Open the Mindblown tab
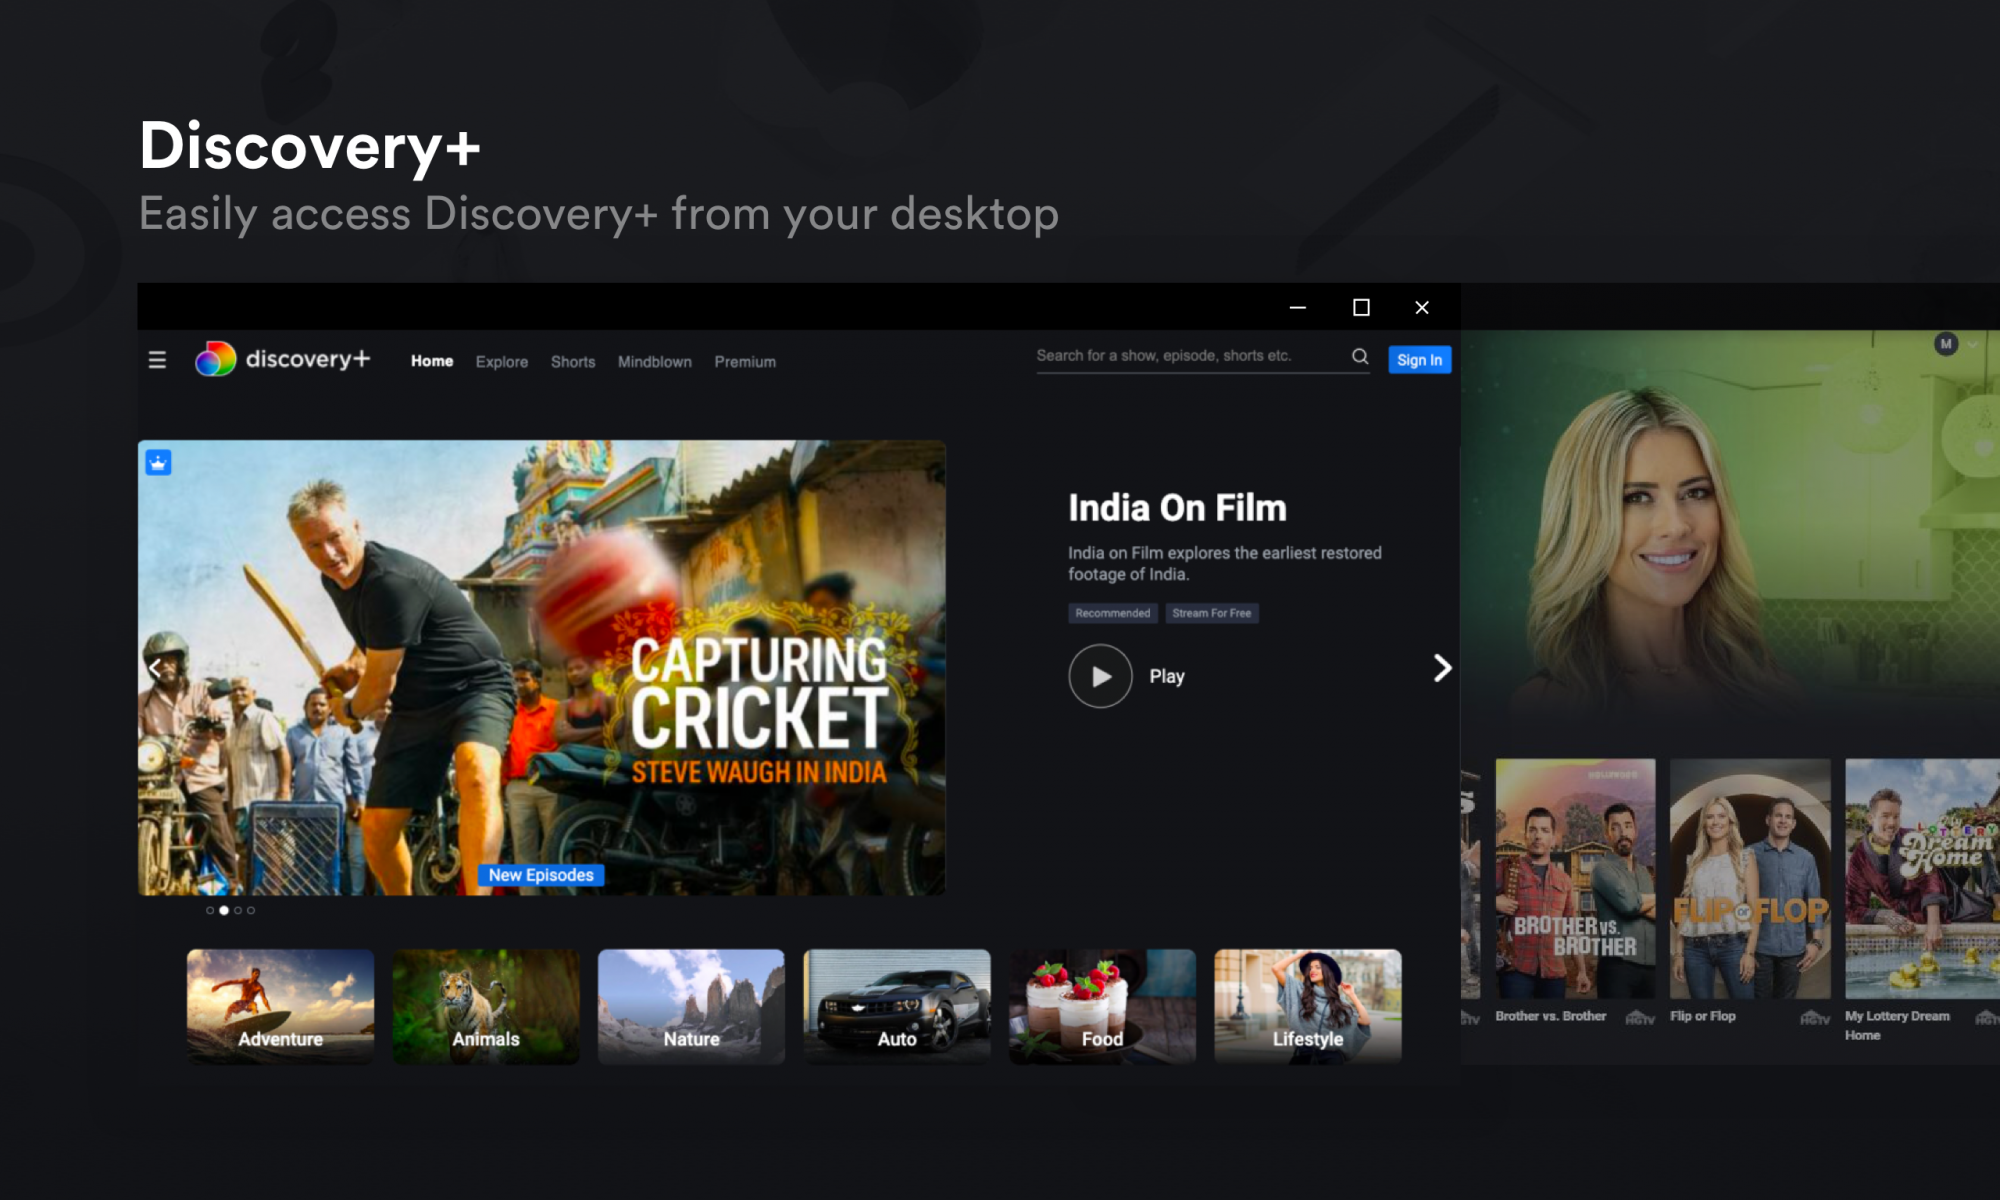The height and width of the screenshot is (1200, 2000). 655,362
